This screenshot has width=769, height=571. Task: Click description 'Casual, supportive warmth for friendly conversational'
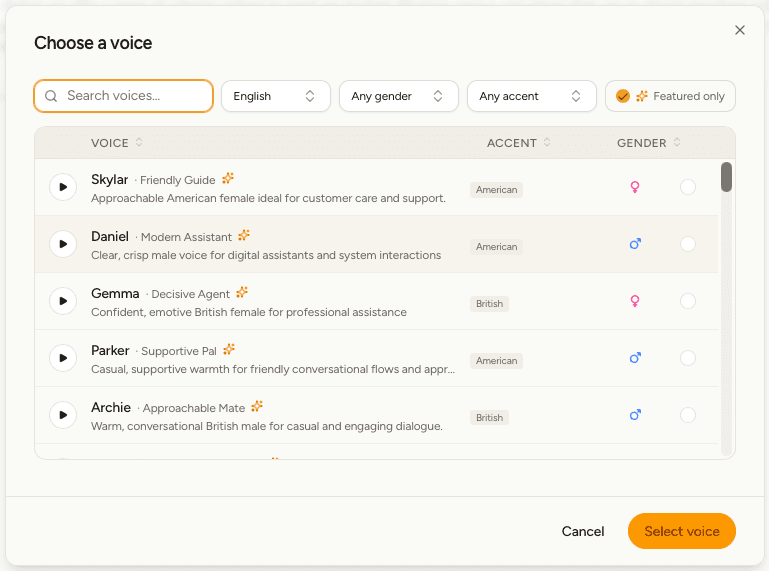[273, 369]
